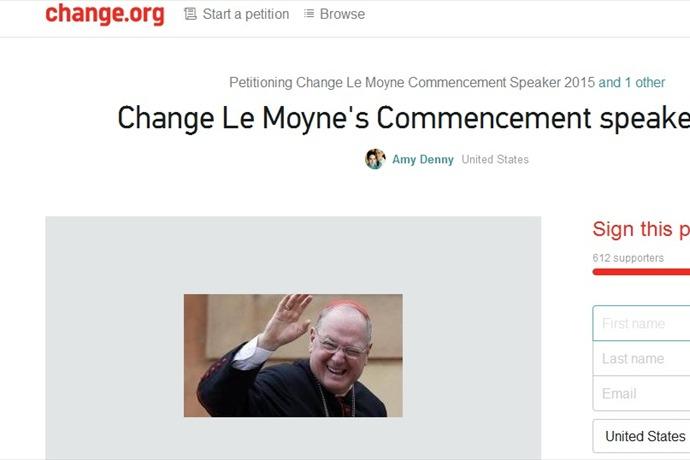Follow the 'and 1 other' link
Viewport: 690px width, 460px height.
coord(631,82)
